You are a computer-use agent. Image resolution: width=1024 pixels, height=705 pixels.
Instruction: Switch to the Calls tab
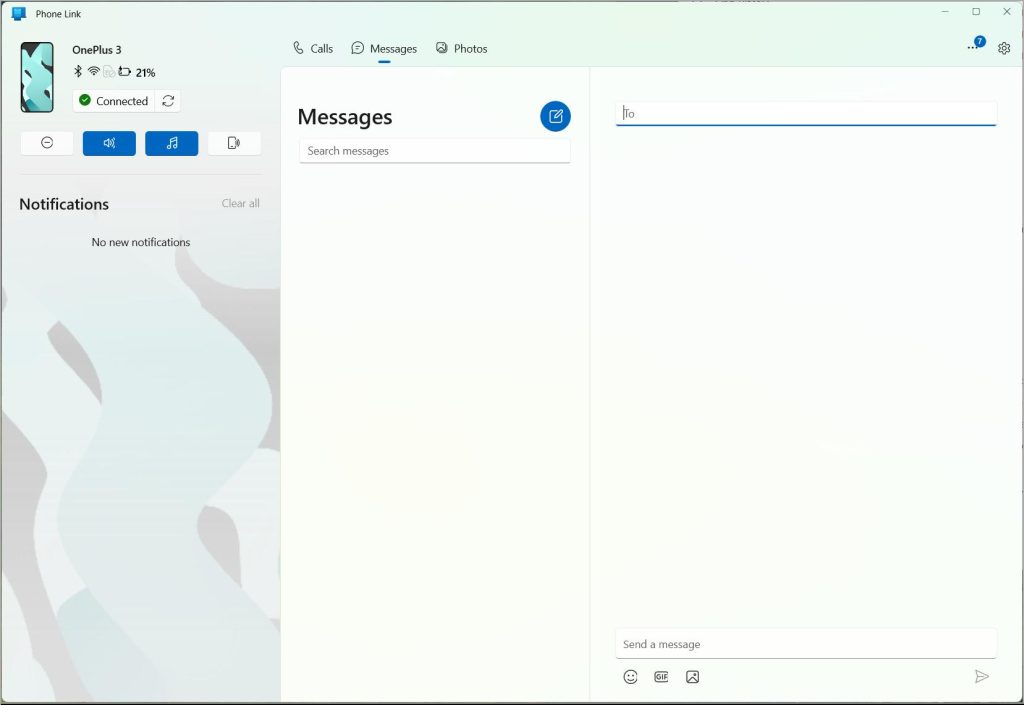tap(313, 47)
